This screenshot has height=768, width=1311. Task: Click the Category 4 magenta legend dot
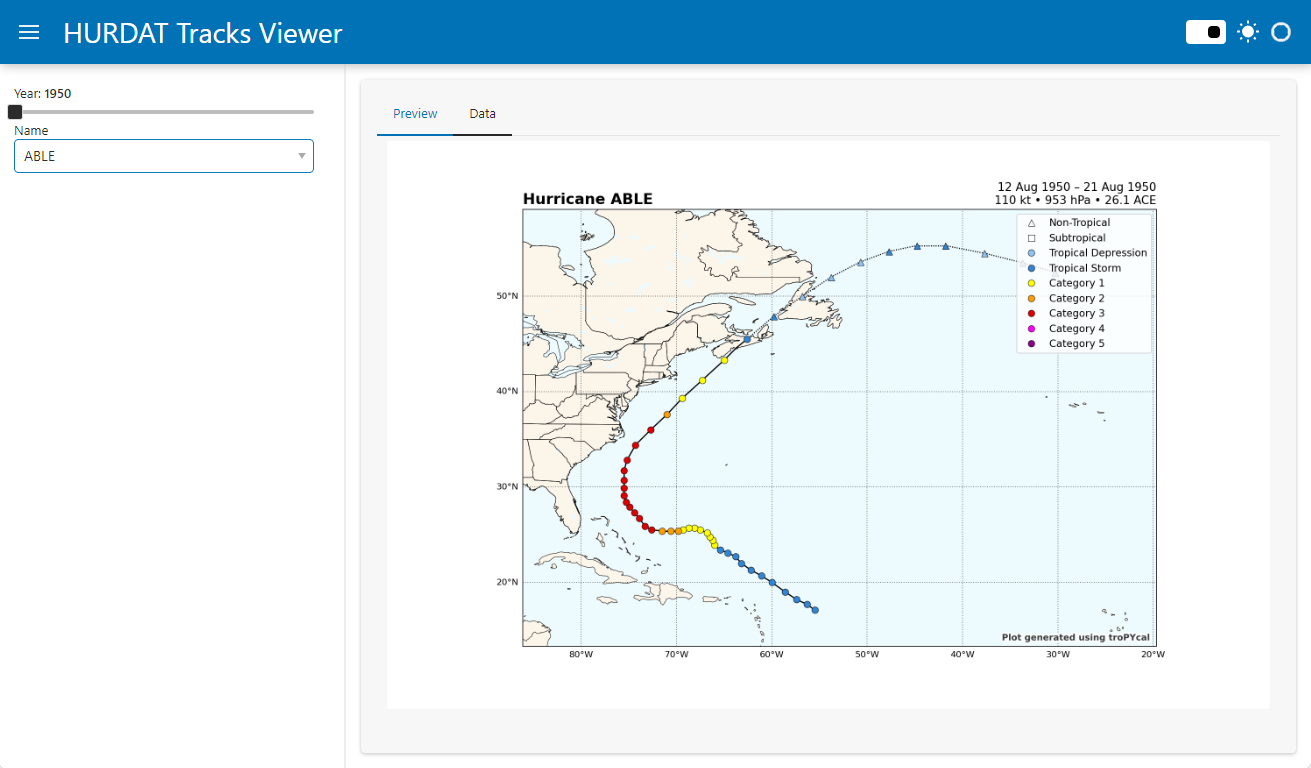[x=1031, y=328]
